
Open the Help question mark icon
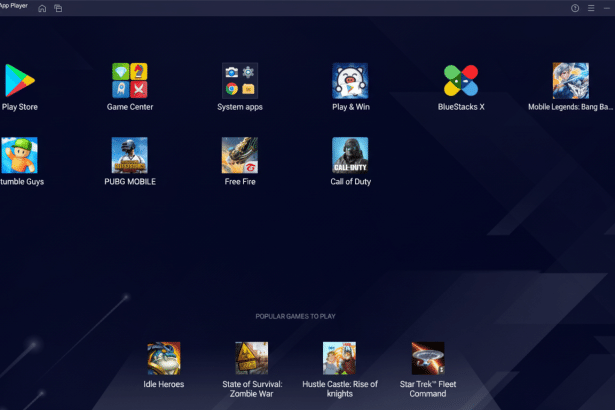coord(575,8)
